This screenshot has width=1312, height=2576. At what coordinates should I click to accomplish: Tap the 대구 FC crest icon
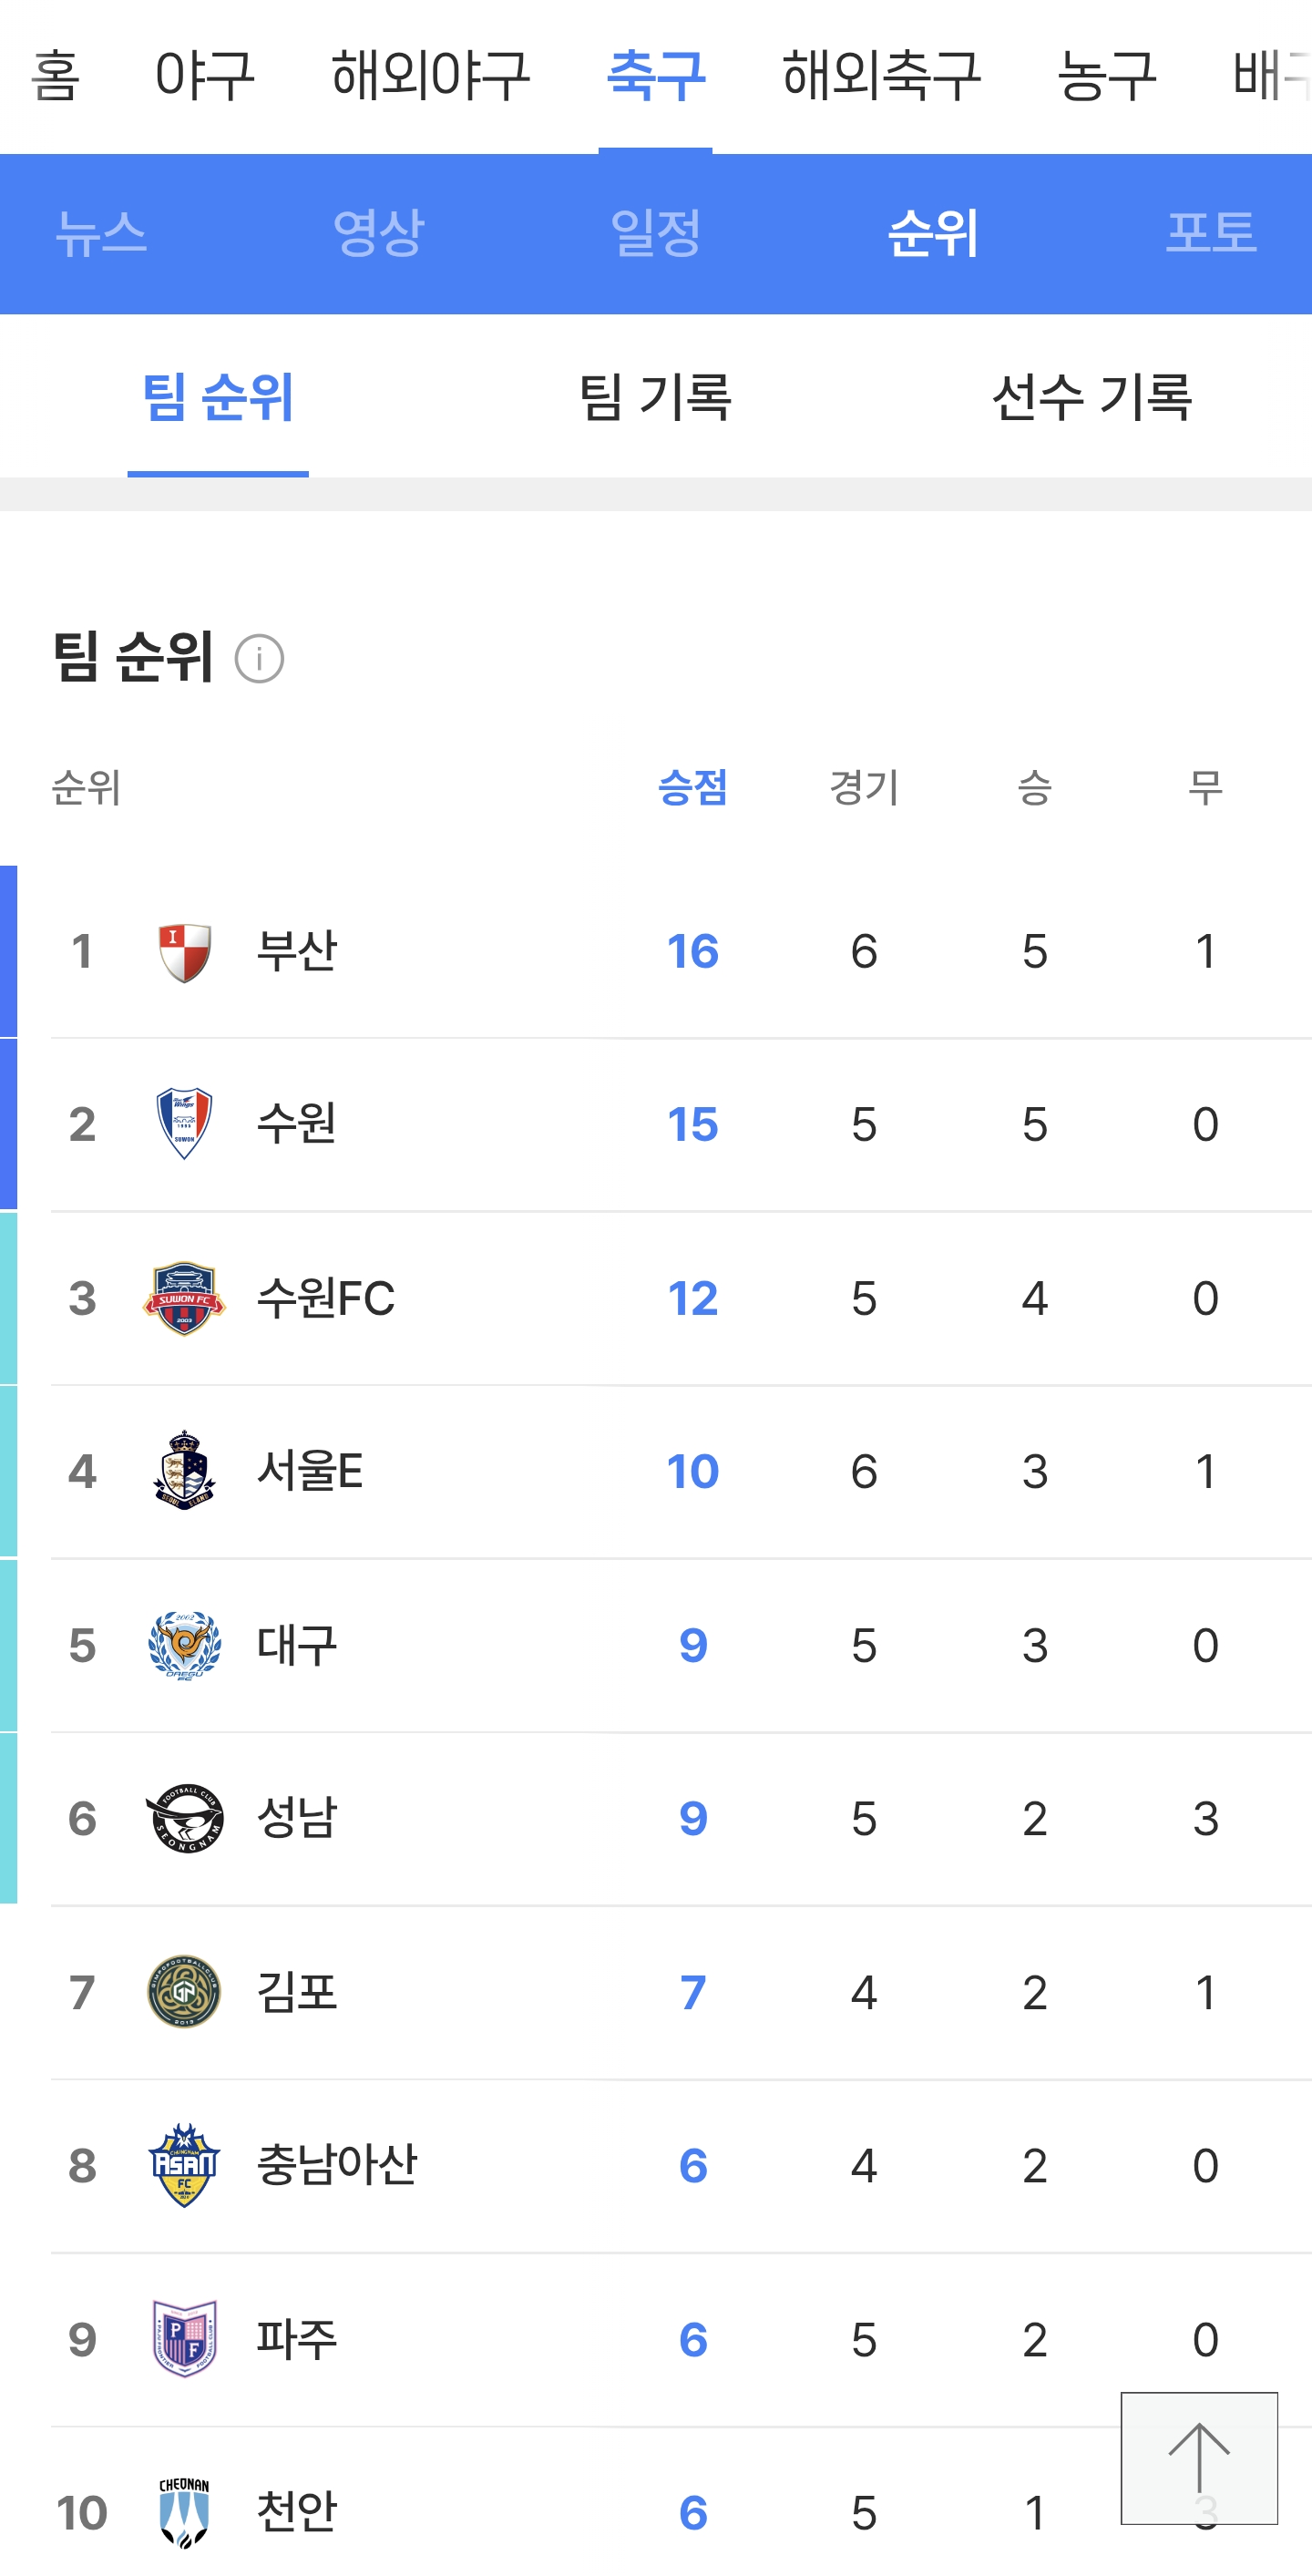pyautogui.click(x=185, y=1645)
